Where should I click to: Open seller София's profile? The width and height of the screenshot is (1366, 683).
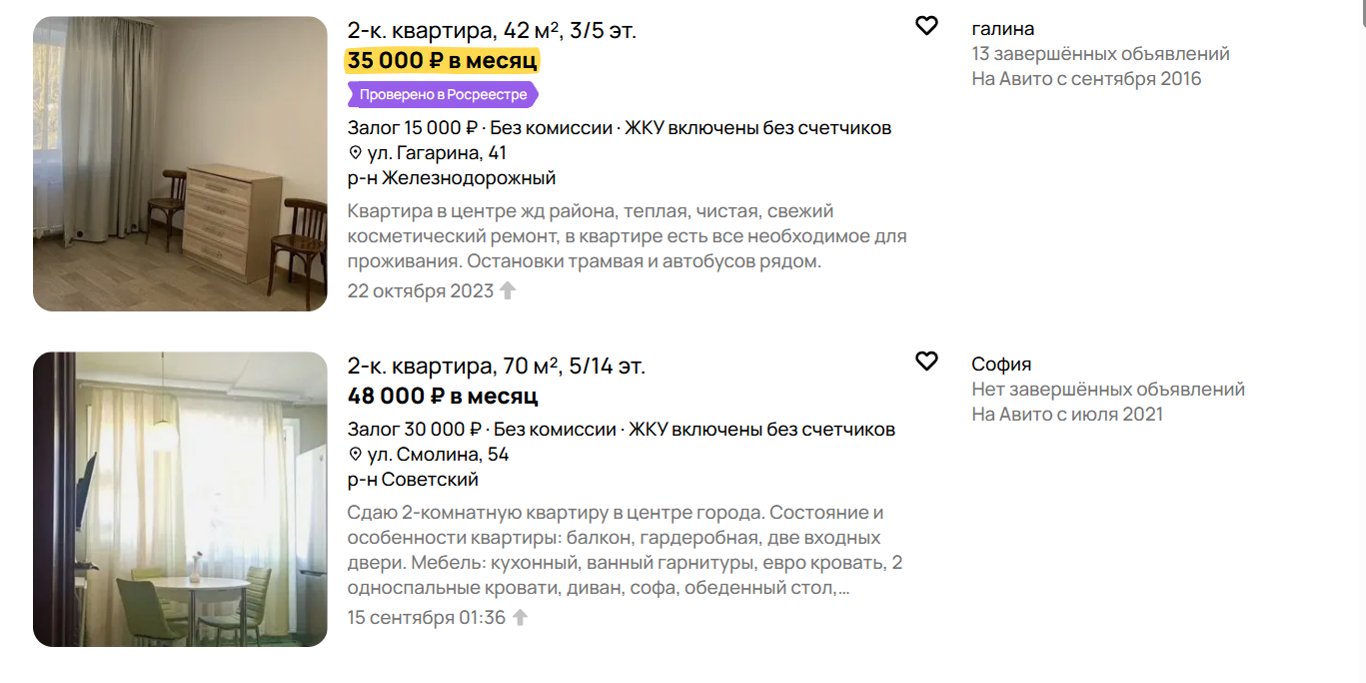click(1001, 364)
